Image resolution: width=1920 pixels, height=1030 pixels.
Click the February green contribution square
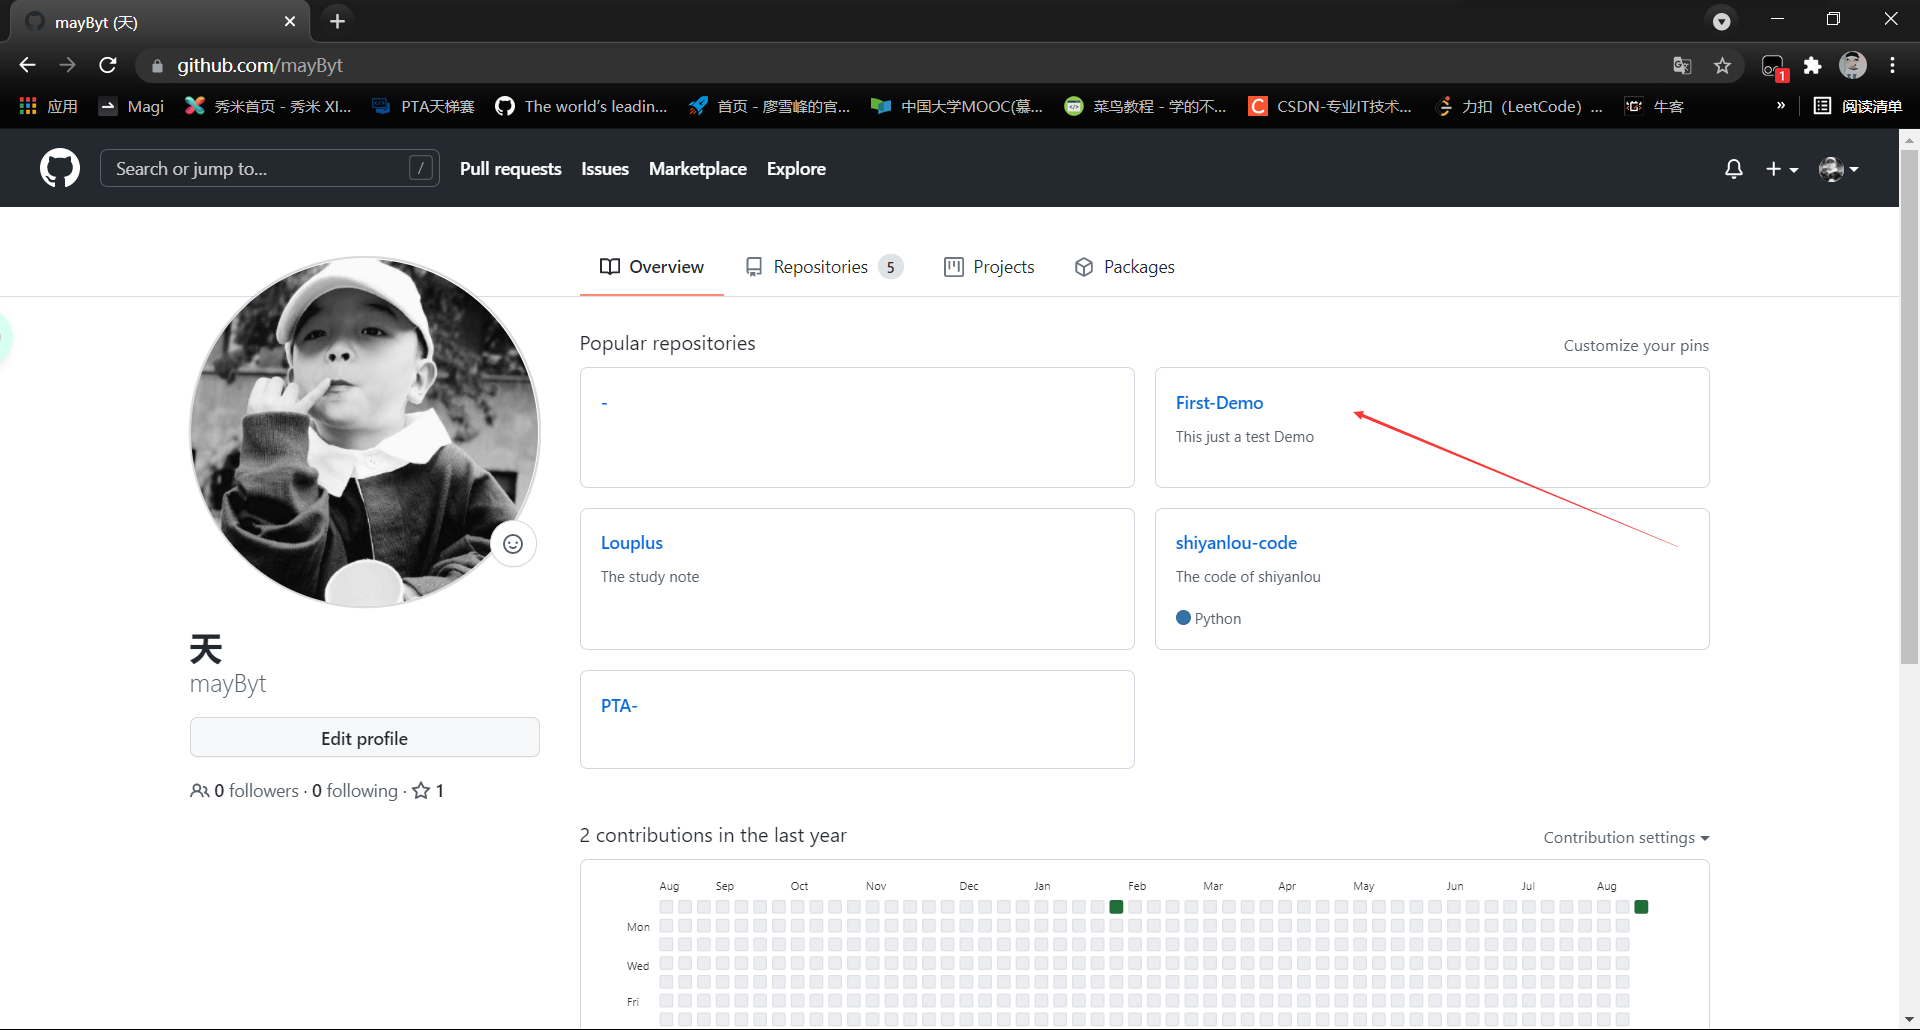point(1116,907)
